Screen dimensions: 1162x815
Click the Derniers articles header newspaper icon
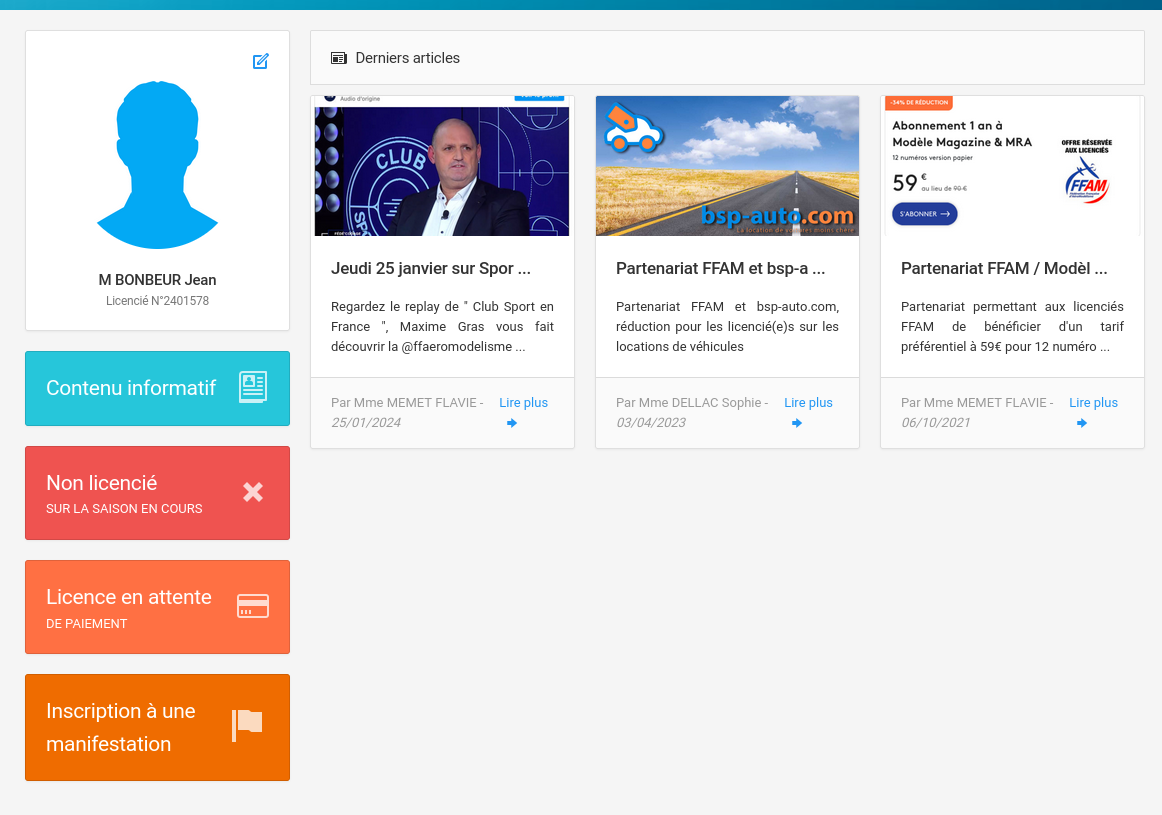339,58
